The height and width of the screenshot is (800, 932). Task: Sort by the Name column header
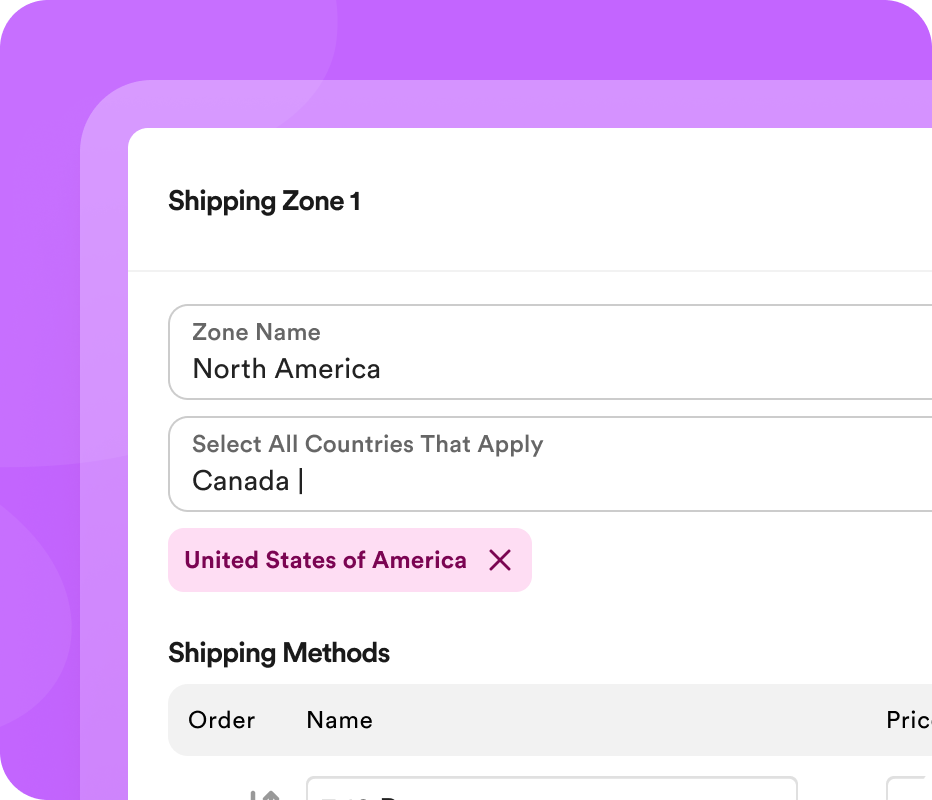coord(339,720)
